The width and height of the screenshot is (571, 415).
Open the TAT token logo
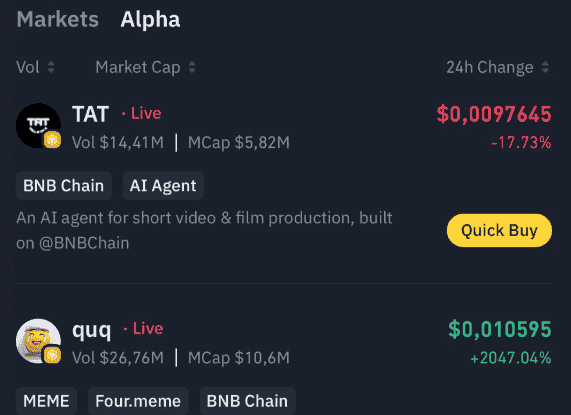[38, 126]
